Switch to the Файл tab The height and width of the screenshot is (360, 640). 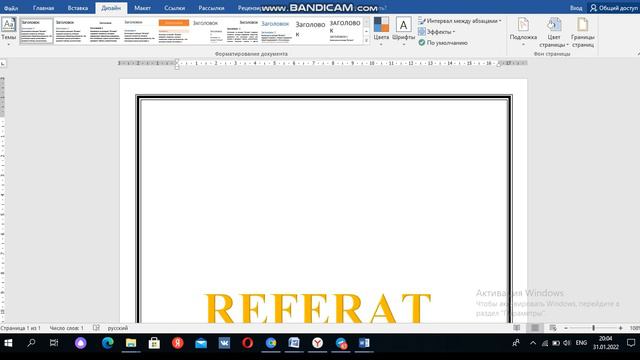point(11,8)
